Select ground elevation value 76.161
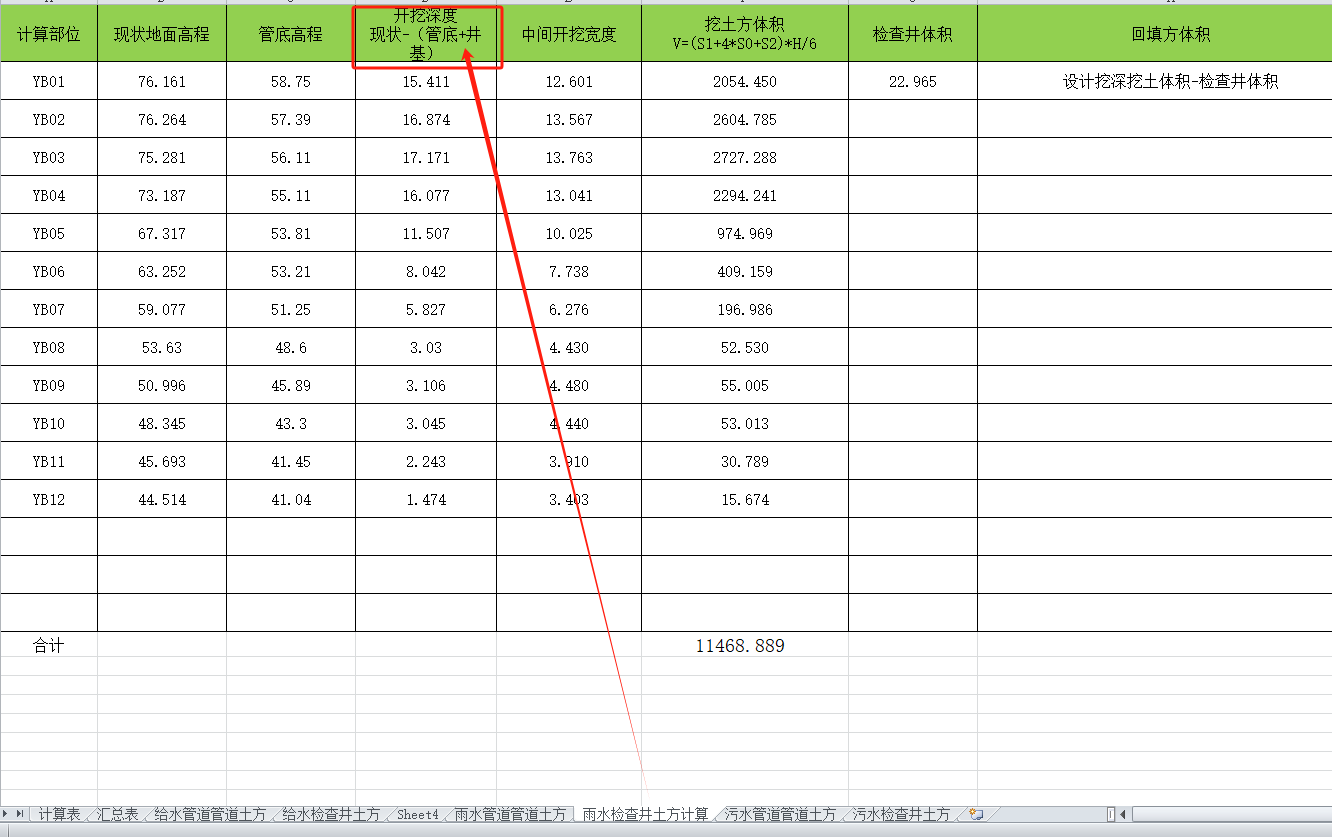 [x=162, y=81]
